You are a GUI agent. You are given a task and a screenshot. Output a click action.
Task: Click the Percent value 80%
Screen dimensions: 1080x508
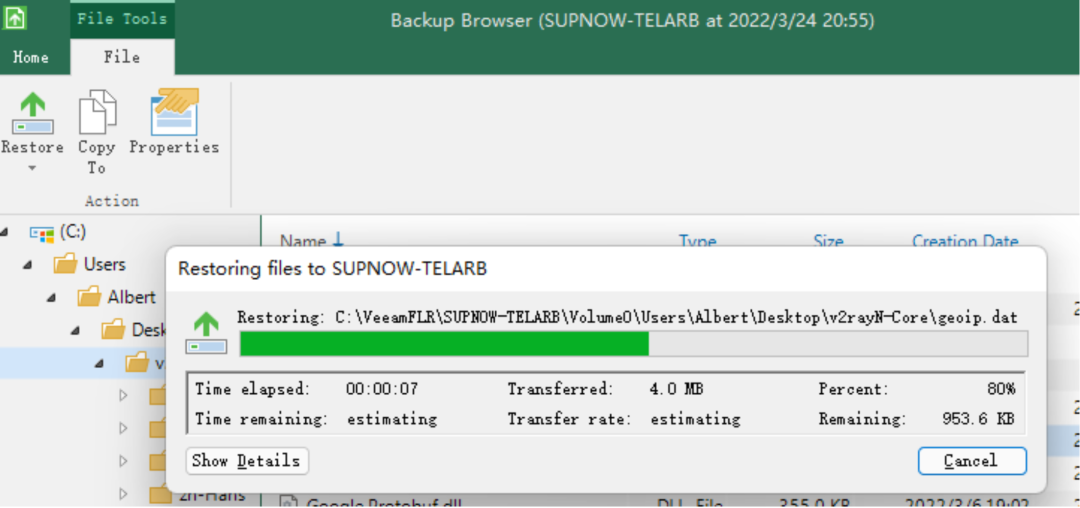(1001, 389)
